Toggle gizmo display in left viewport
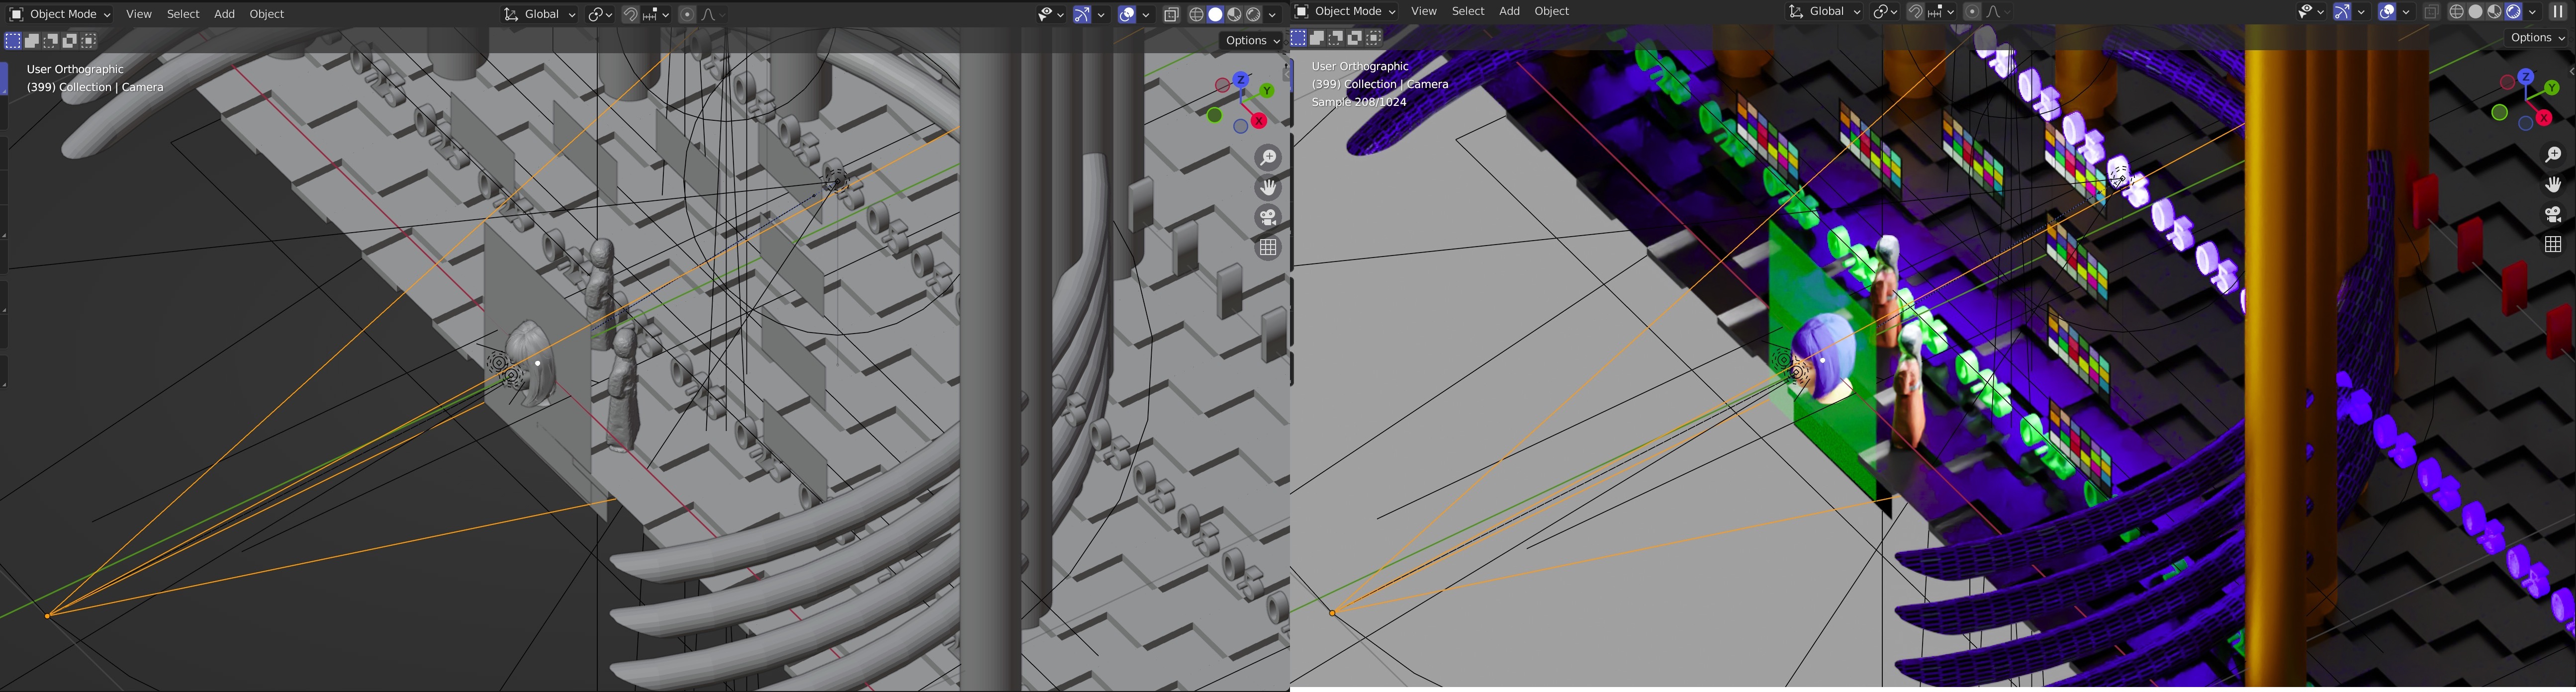This screenshot has height=692, width=2576. click(x=1083, y=14)
